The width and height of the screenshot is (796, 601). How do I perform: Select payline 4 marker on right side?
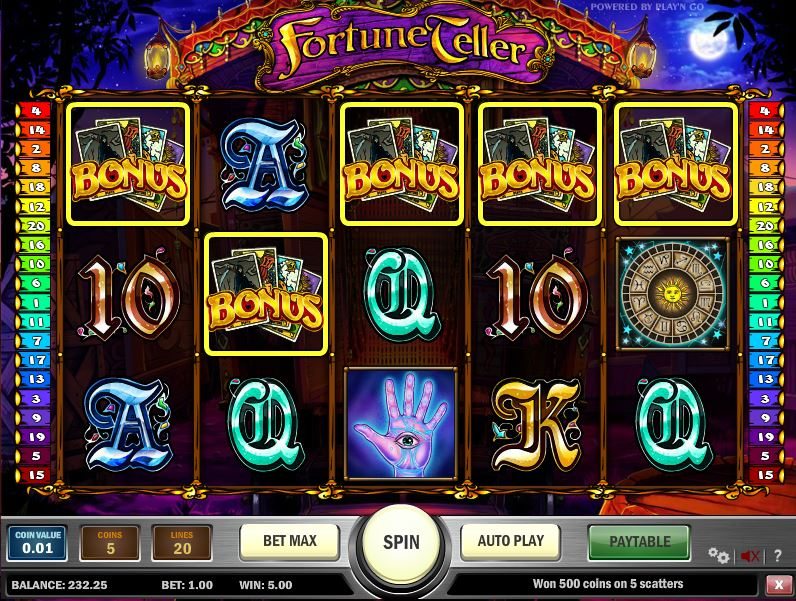coord(765,111)
